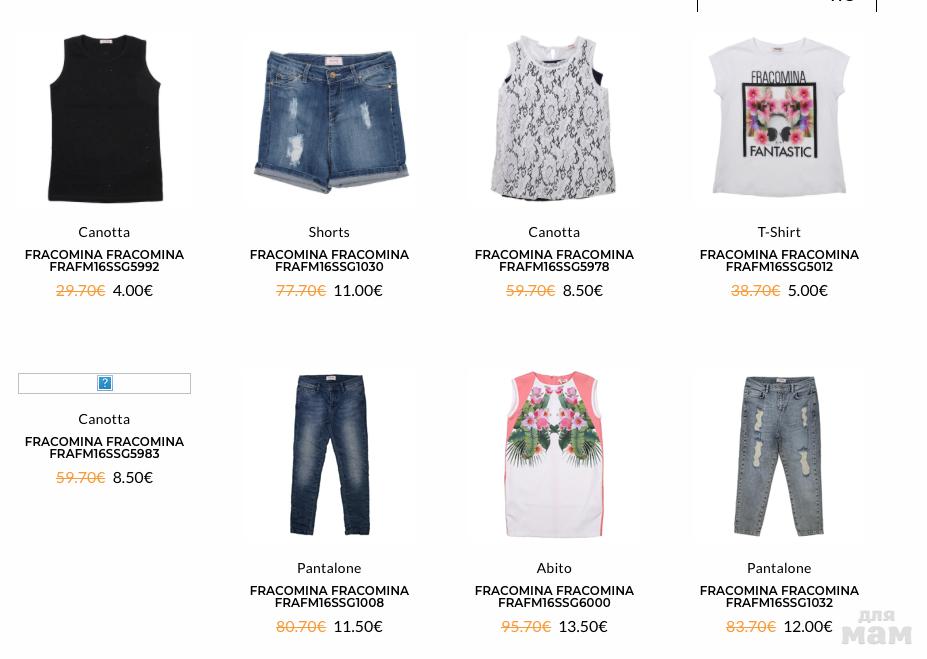Click the 13.50€ Abito price

(x=583, y=626)
